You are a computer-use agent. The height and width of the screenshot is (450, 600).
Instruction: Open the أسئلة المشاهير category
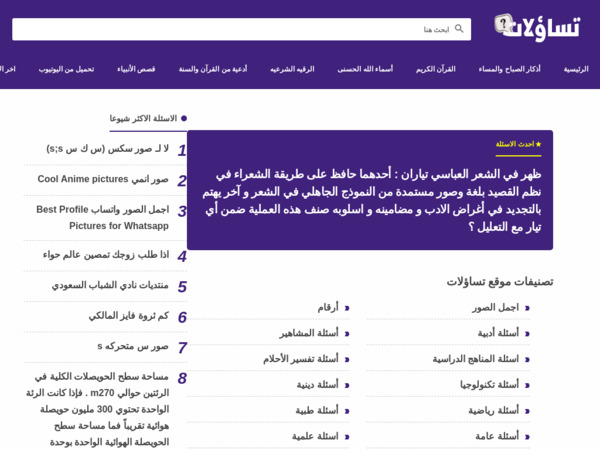click(309, 333)
